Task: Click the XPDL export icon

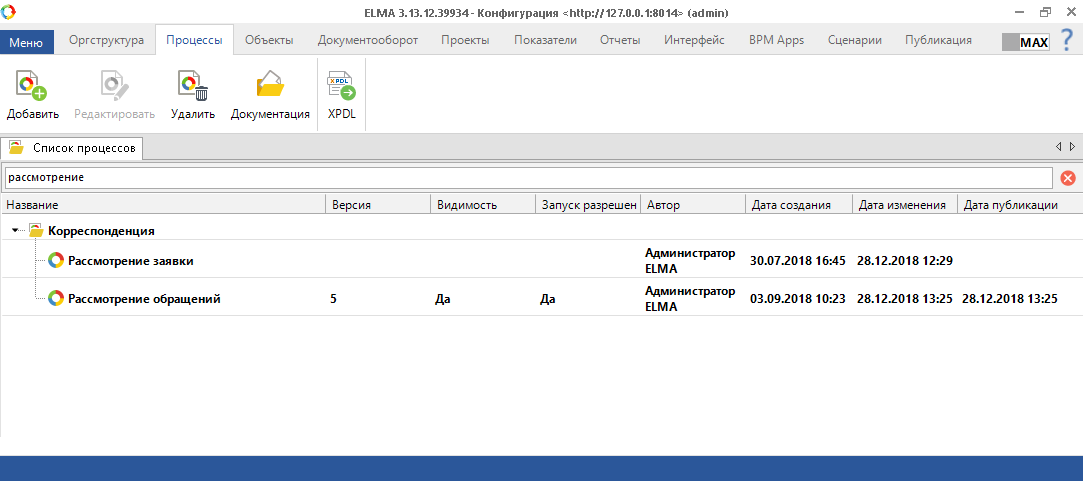Action: (342, 87)
